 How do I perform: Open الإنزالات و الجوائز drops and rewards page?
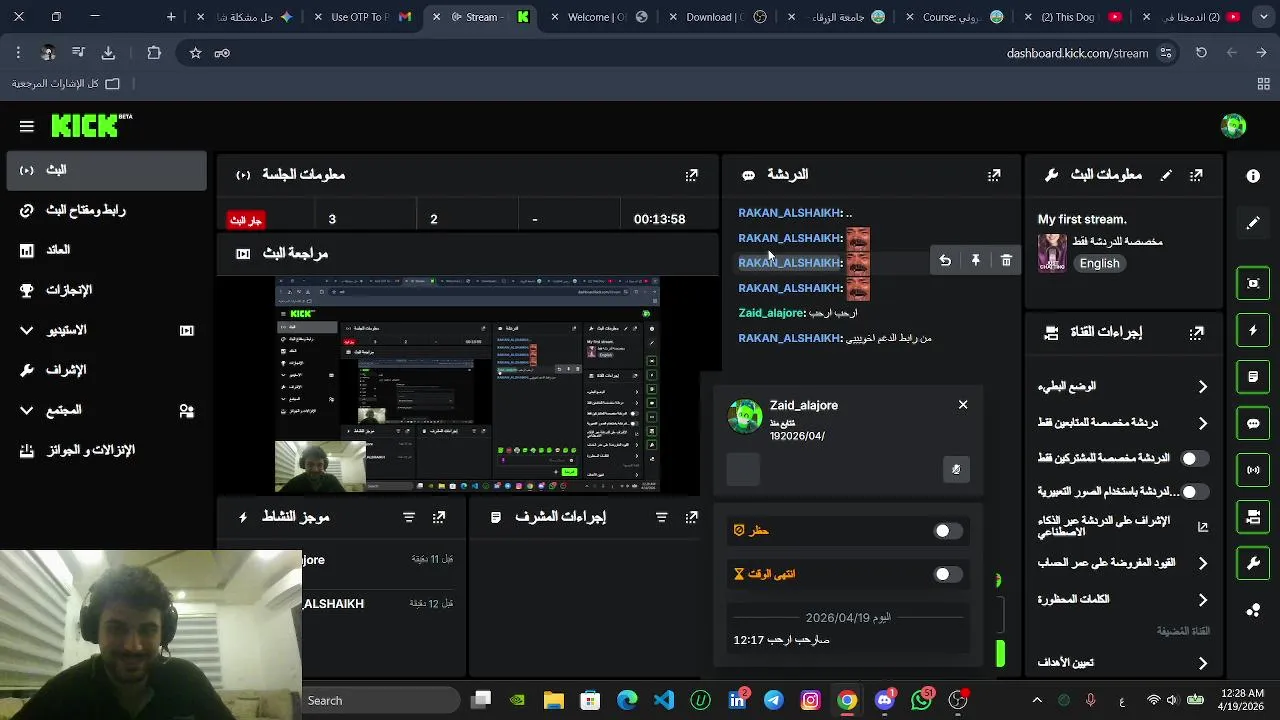(106, 450)
